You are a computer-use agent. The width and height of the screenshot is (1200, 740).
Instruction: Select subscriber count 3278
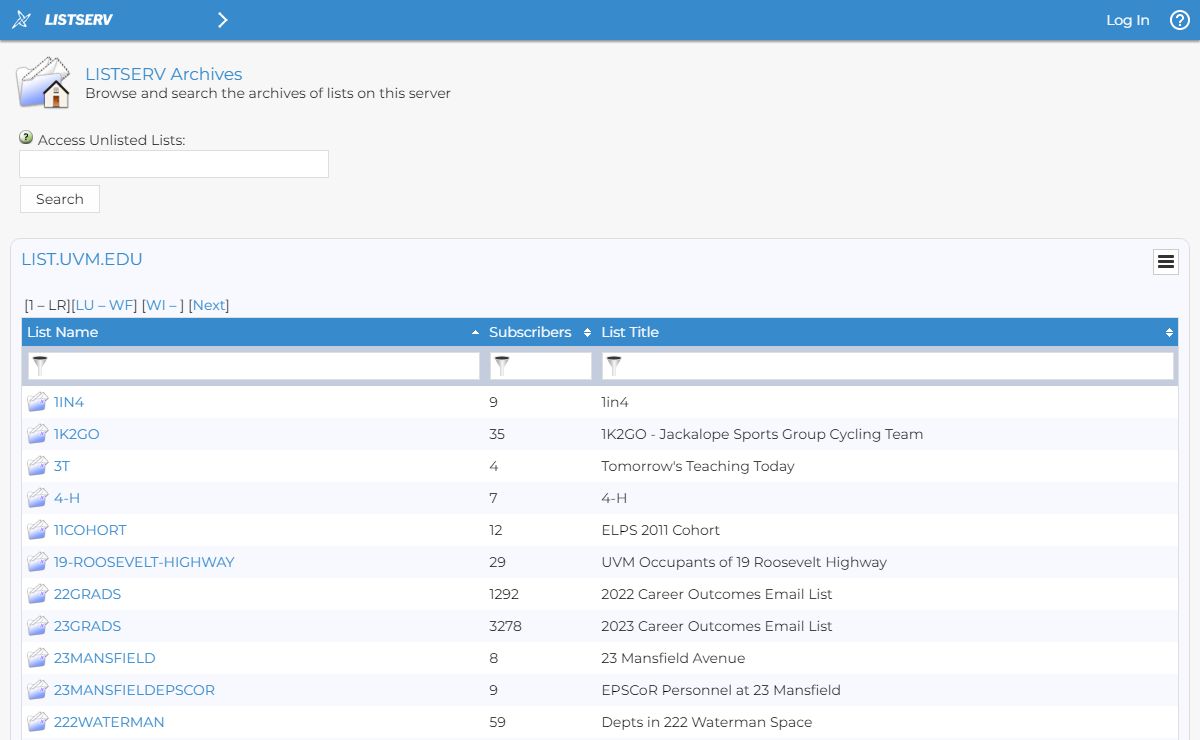click(x=505, y=626)
